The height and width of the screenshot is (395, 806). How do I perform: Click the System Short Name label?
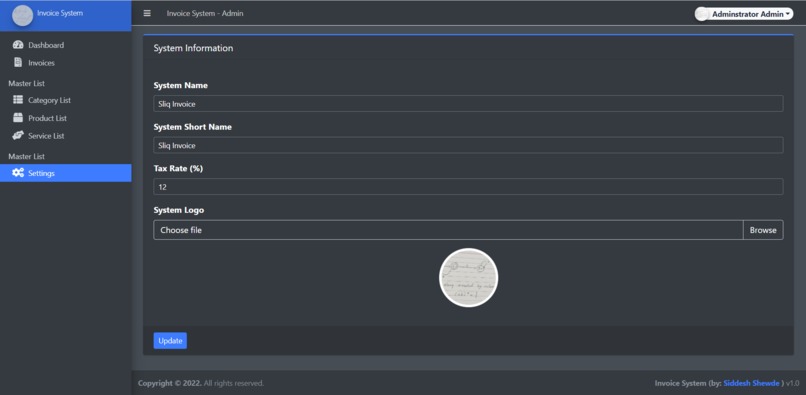(x=193, y=127)
